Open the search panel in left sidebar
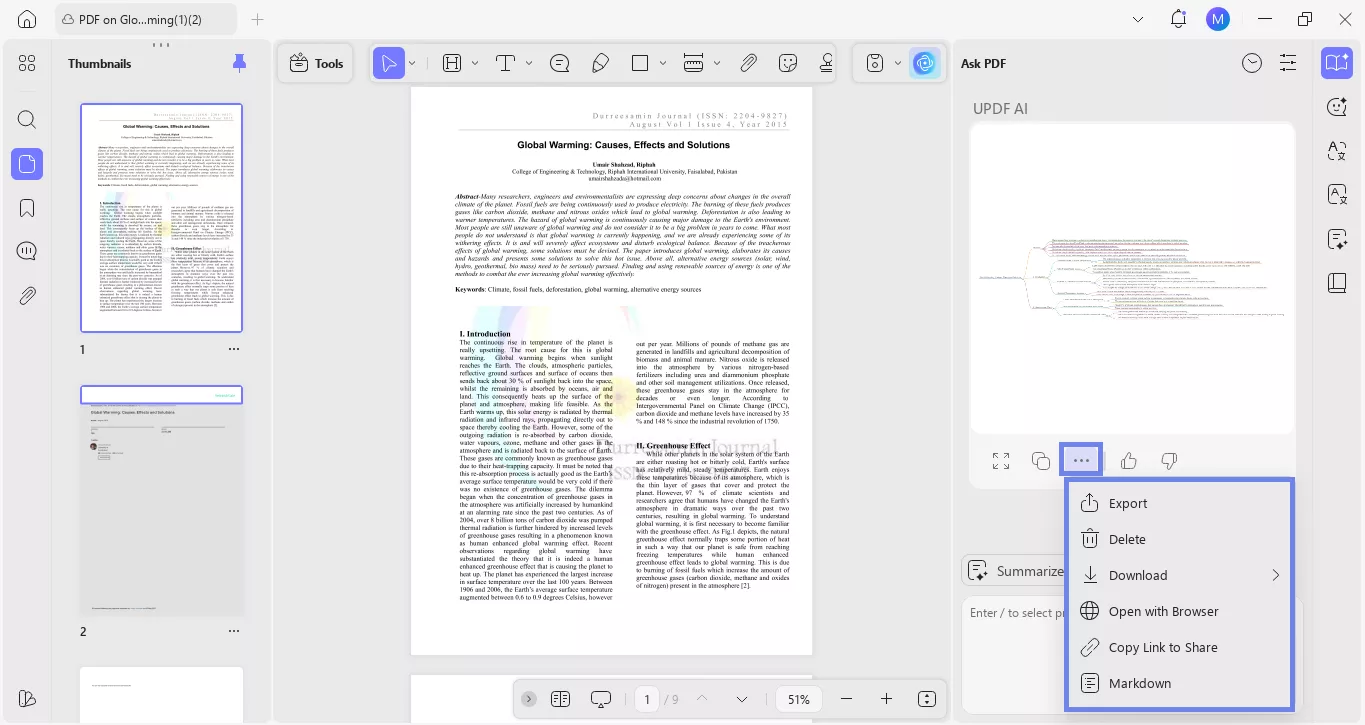This screenshot has height=725, width=1365. (27, 120)
